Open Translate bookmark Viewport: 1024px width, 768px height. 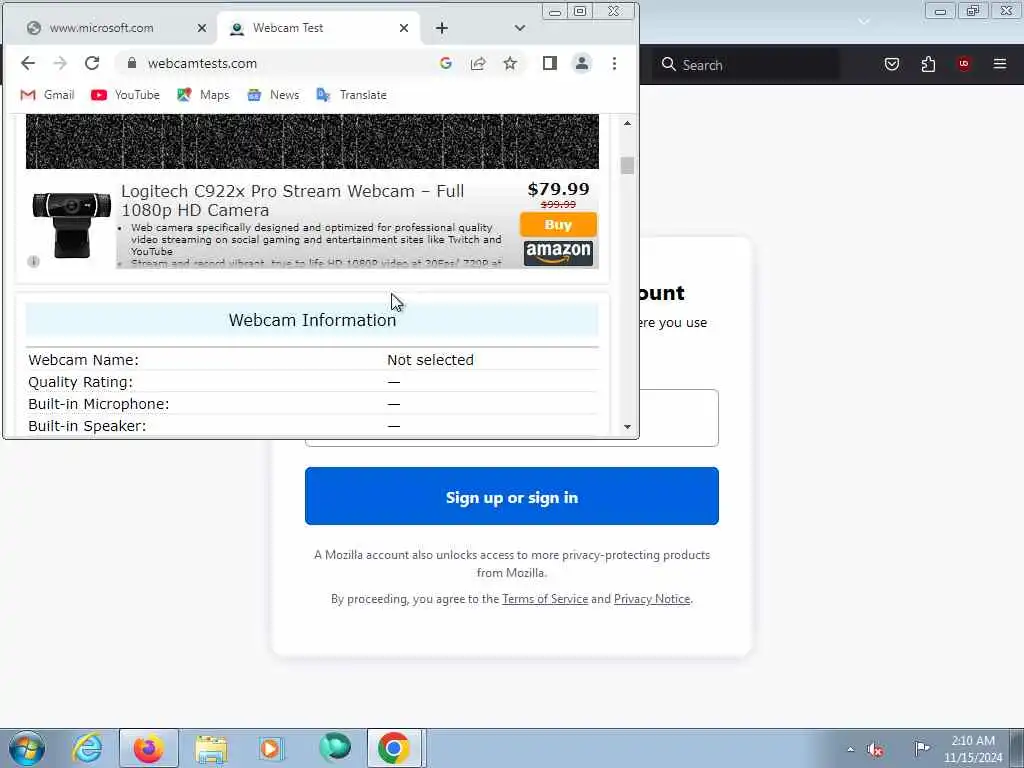(x=351, y=95)
